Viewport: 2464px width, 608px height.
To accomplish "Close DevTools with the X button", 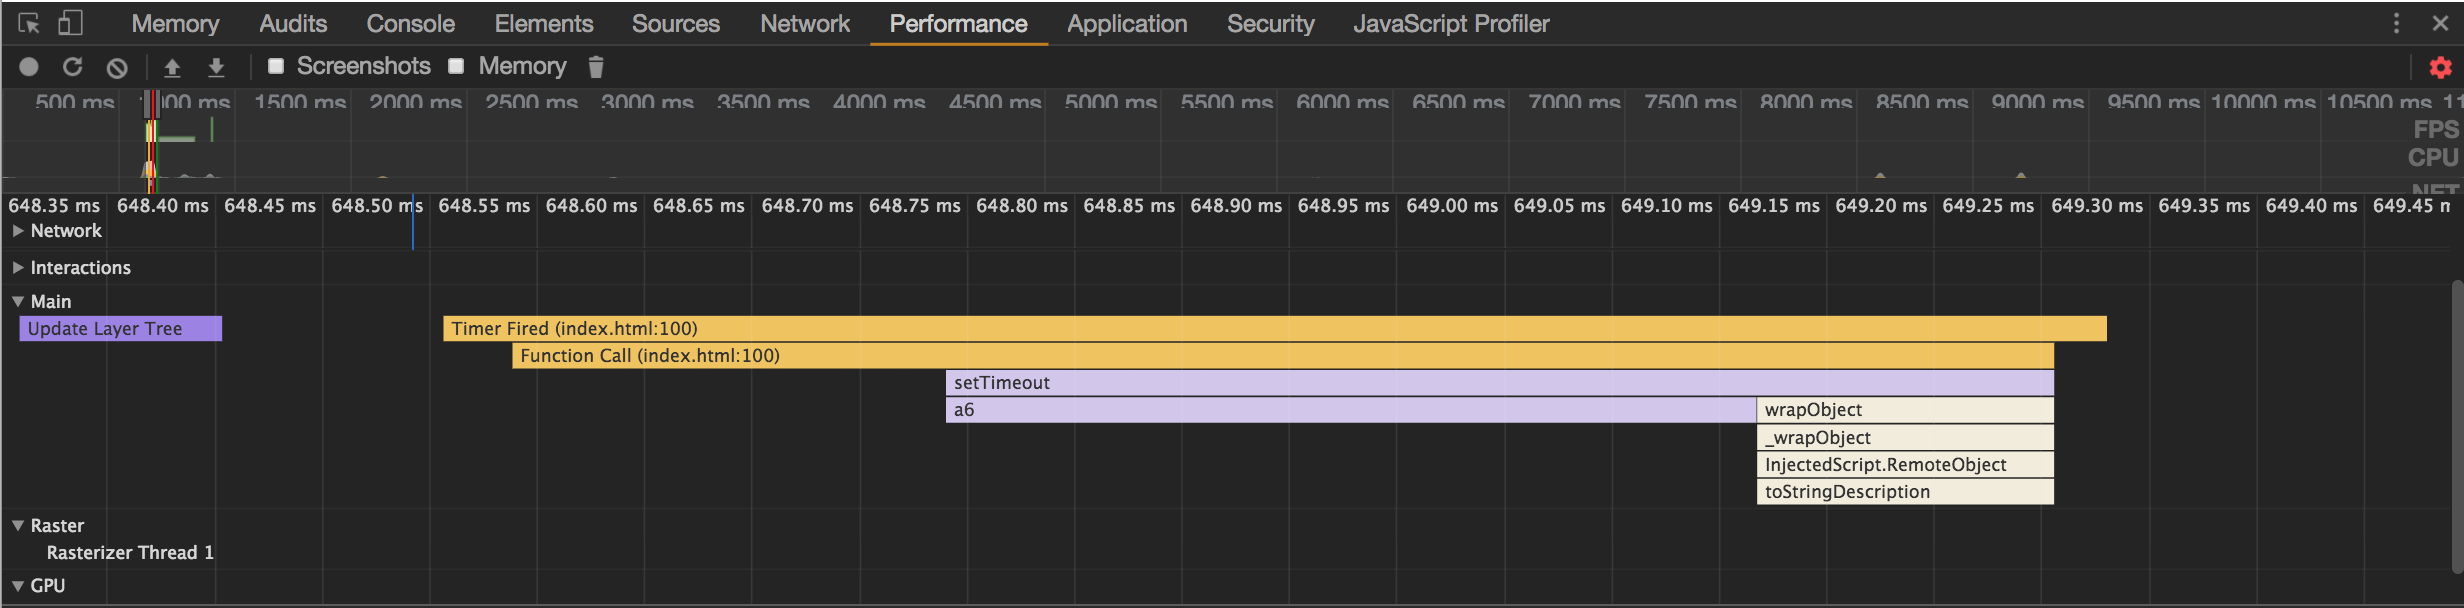I will (2440, 23).
